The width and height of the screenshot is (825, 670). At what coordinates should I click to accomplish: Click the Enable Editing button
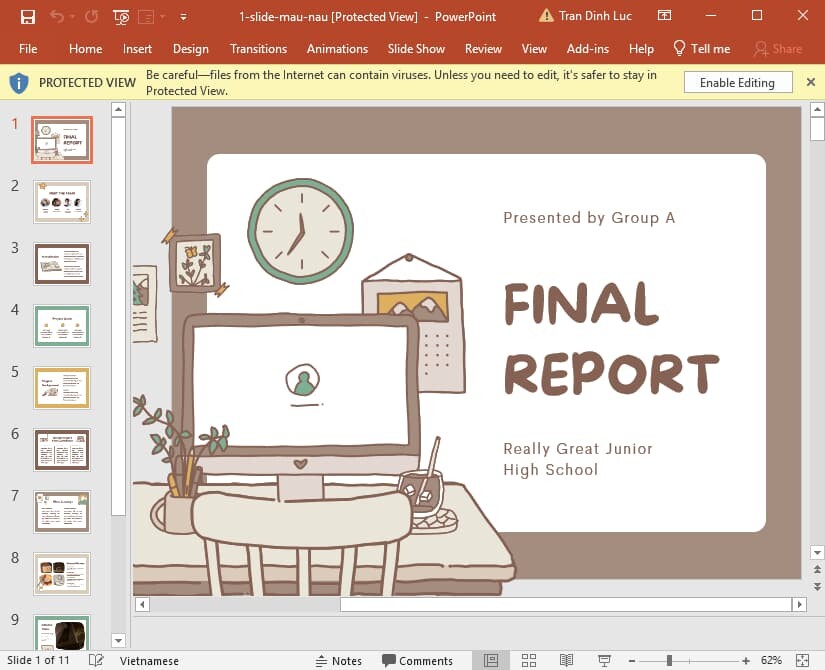click(x=737, y=82)
